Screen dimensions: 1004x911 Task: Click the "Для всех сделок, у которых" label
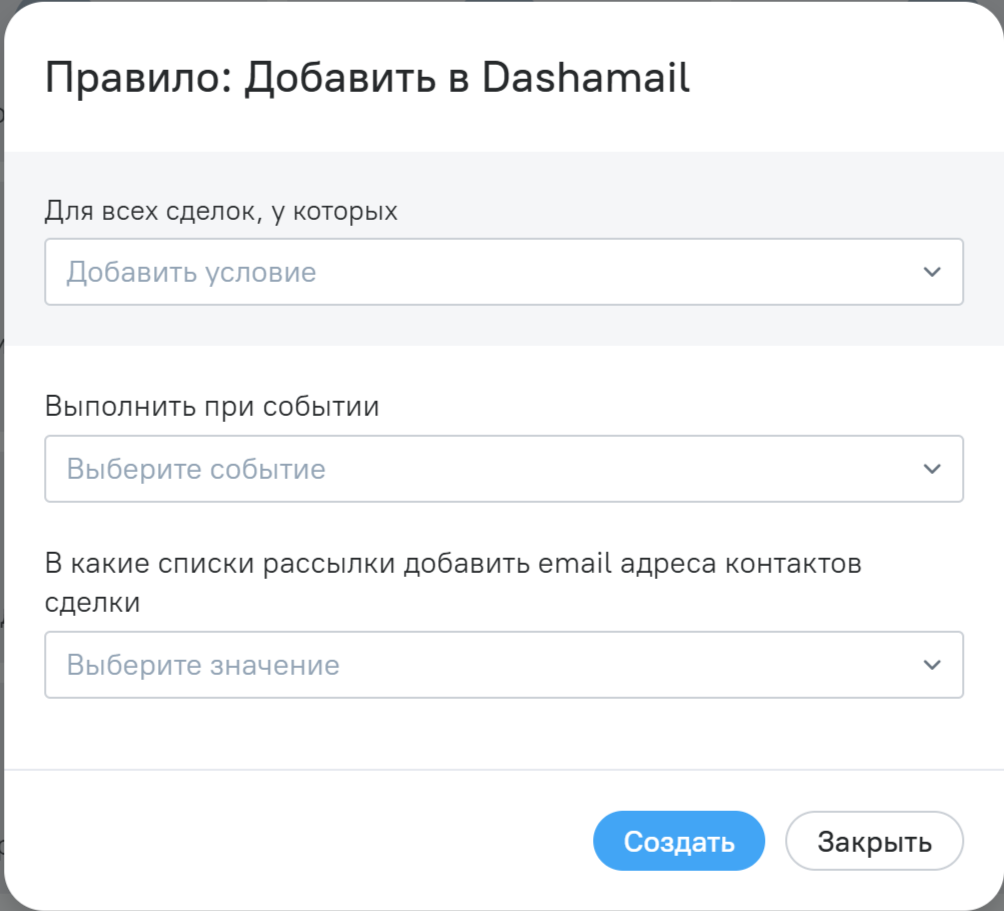(221, 212)
